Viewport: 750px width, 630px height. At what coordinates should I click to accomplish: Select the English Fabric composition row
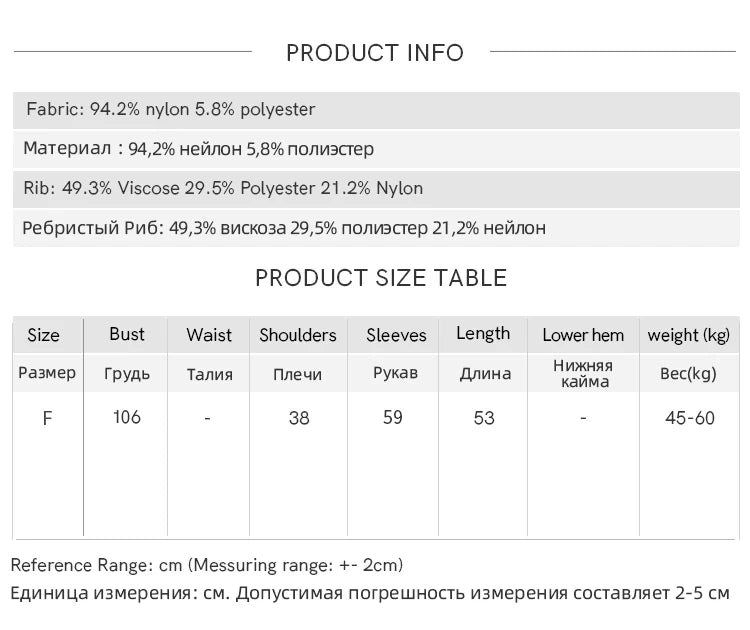pyautogui.click(x=171, y=109)
